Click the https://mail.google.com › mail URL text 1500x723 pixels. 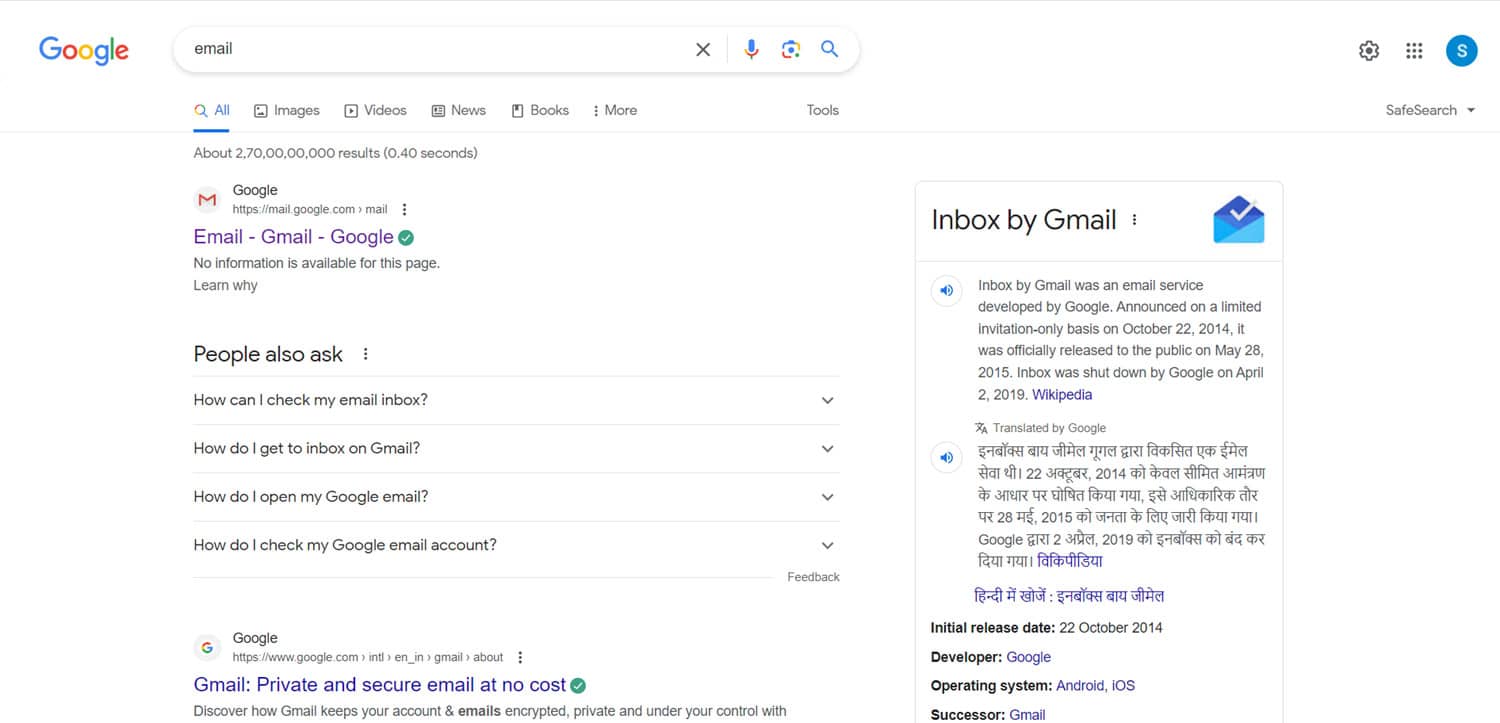click(x=310, y=210)
